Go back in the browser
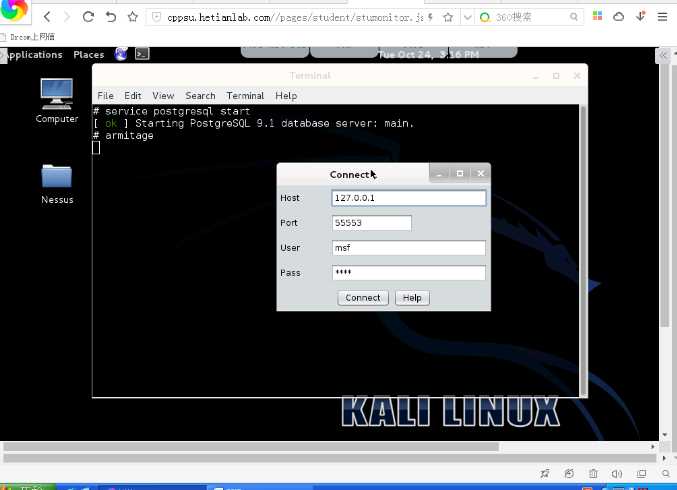 47,17
